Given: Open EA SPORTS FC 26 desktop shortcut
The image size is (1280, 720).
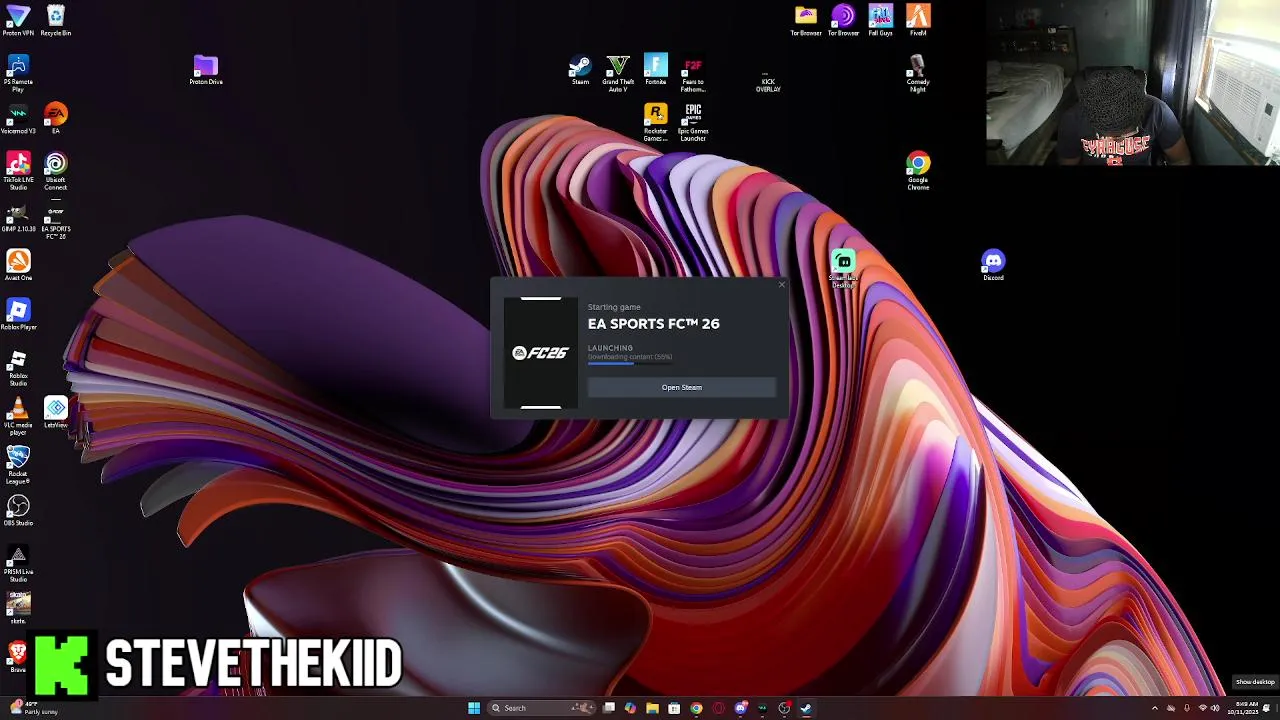Looking at the screenshot, I should click(55, 221).
